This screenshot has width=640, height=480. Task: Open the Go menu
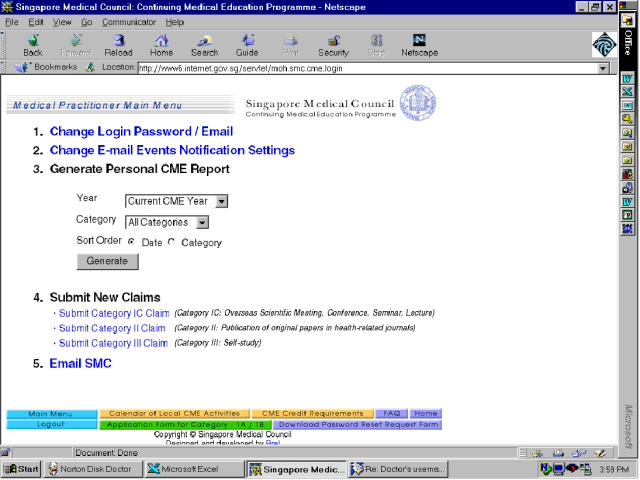click(x=87, y=22)
